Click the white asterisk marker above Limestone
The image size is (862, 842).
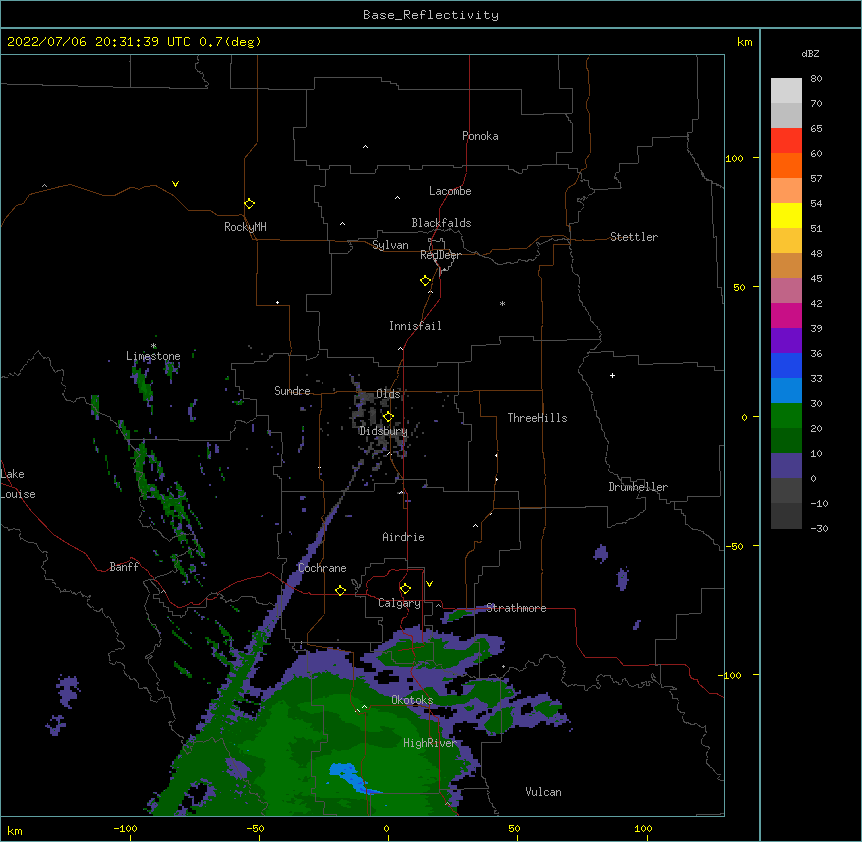(x=154, y=346)
